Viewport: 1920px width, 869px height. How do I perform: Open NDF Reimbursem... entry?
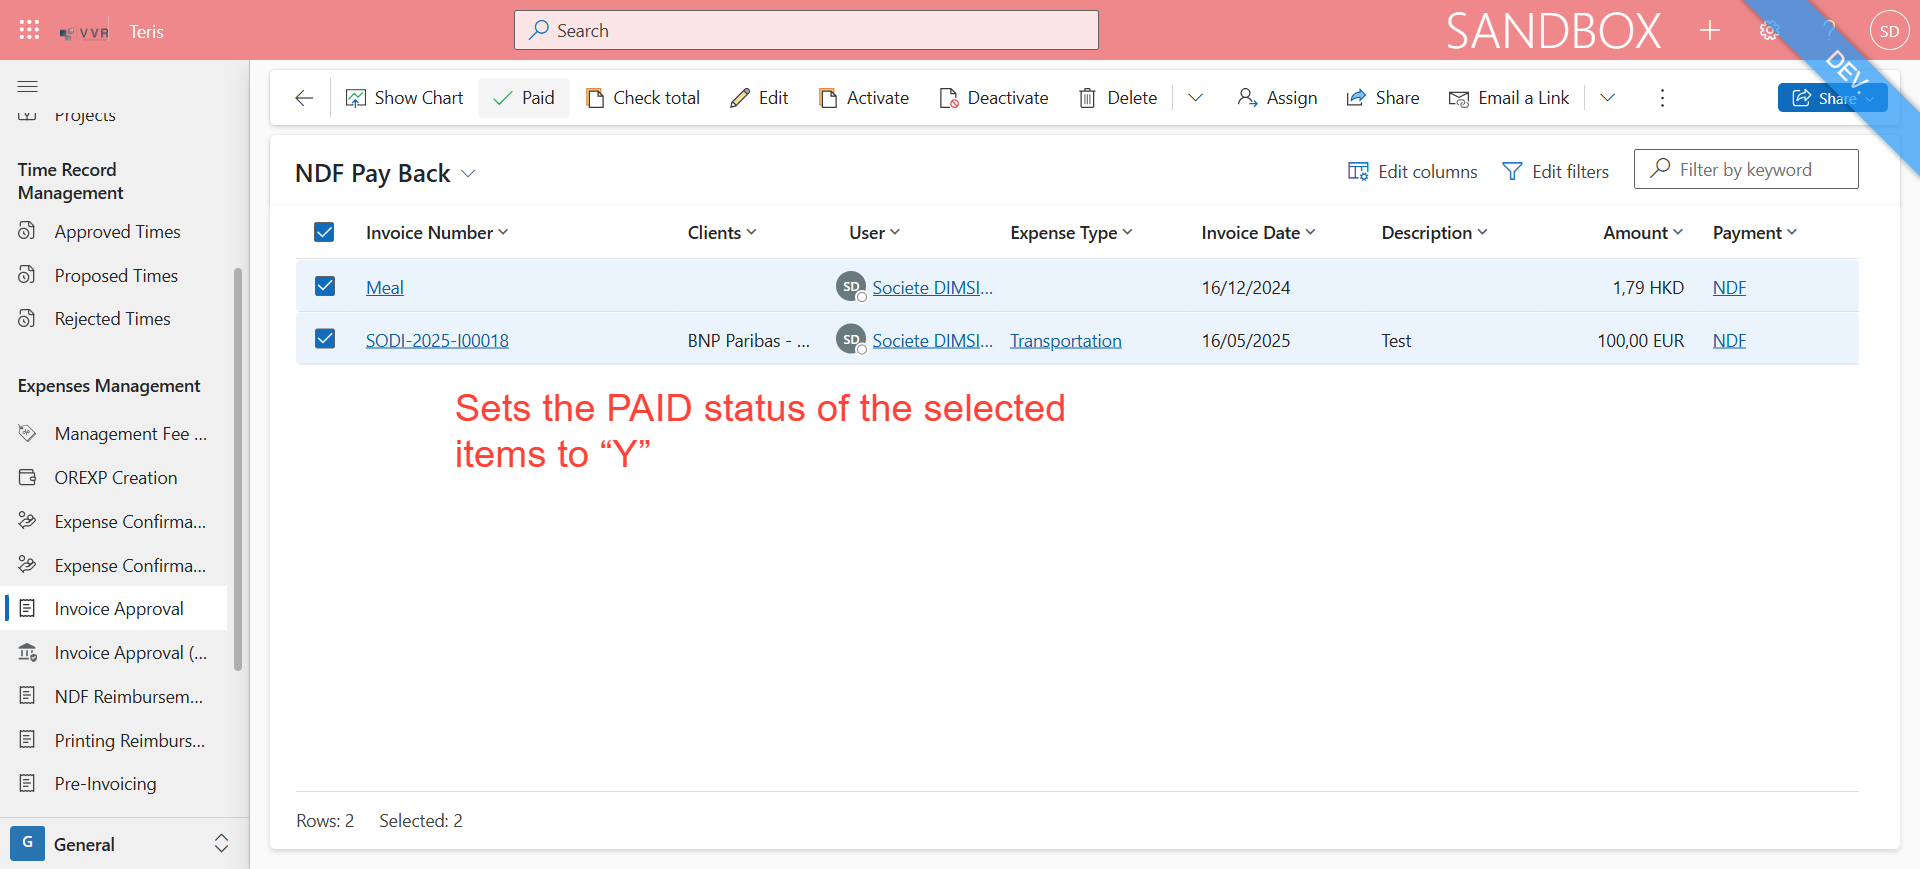(x=116, y=697)
